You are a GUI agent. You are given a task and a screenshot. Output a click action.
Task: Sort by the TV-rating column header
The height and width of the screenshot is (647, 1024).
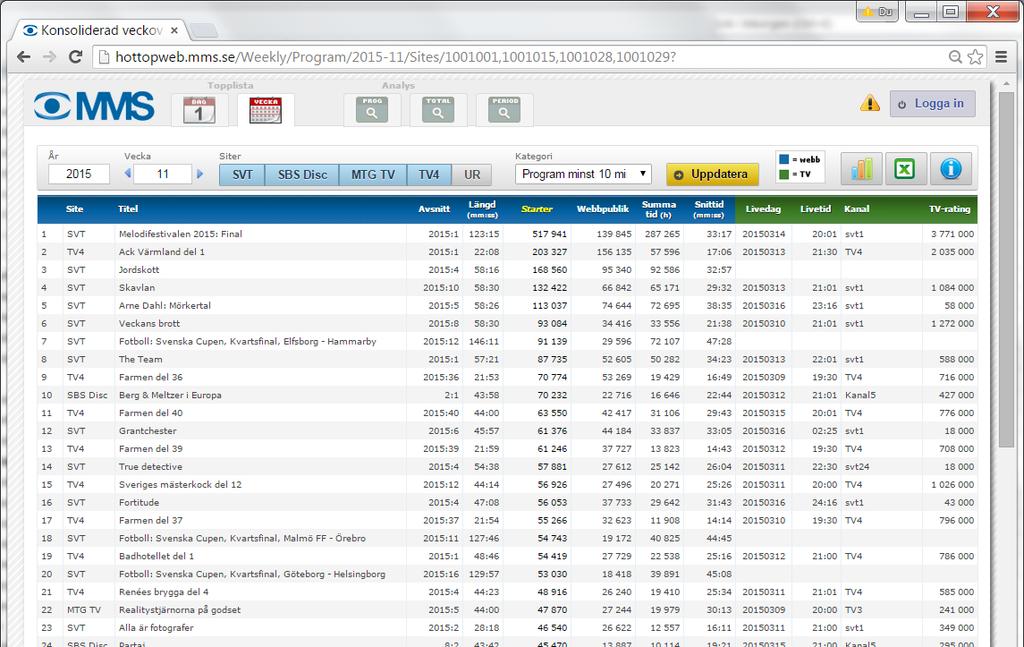tap(950, 209)
